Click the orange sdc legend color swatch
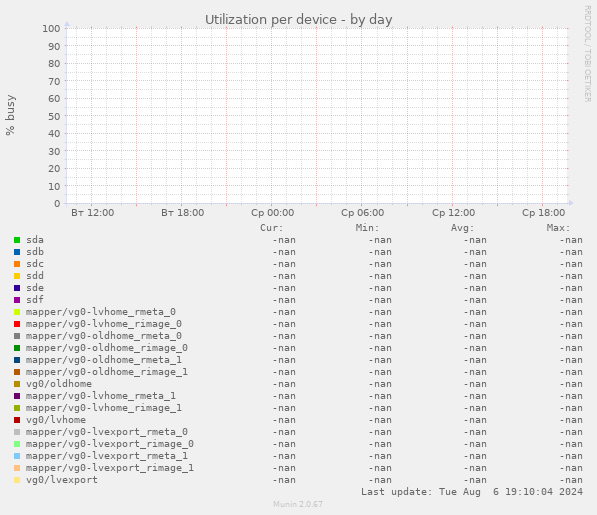The width and height of the screenshot is (597, 515). 17,264
